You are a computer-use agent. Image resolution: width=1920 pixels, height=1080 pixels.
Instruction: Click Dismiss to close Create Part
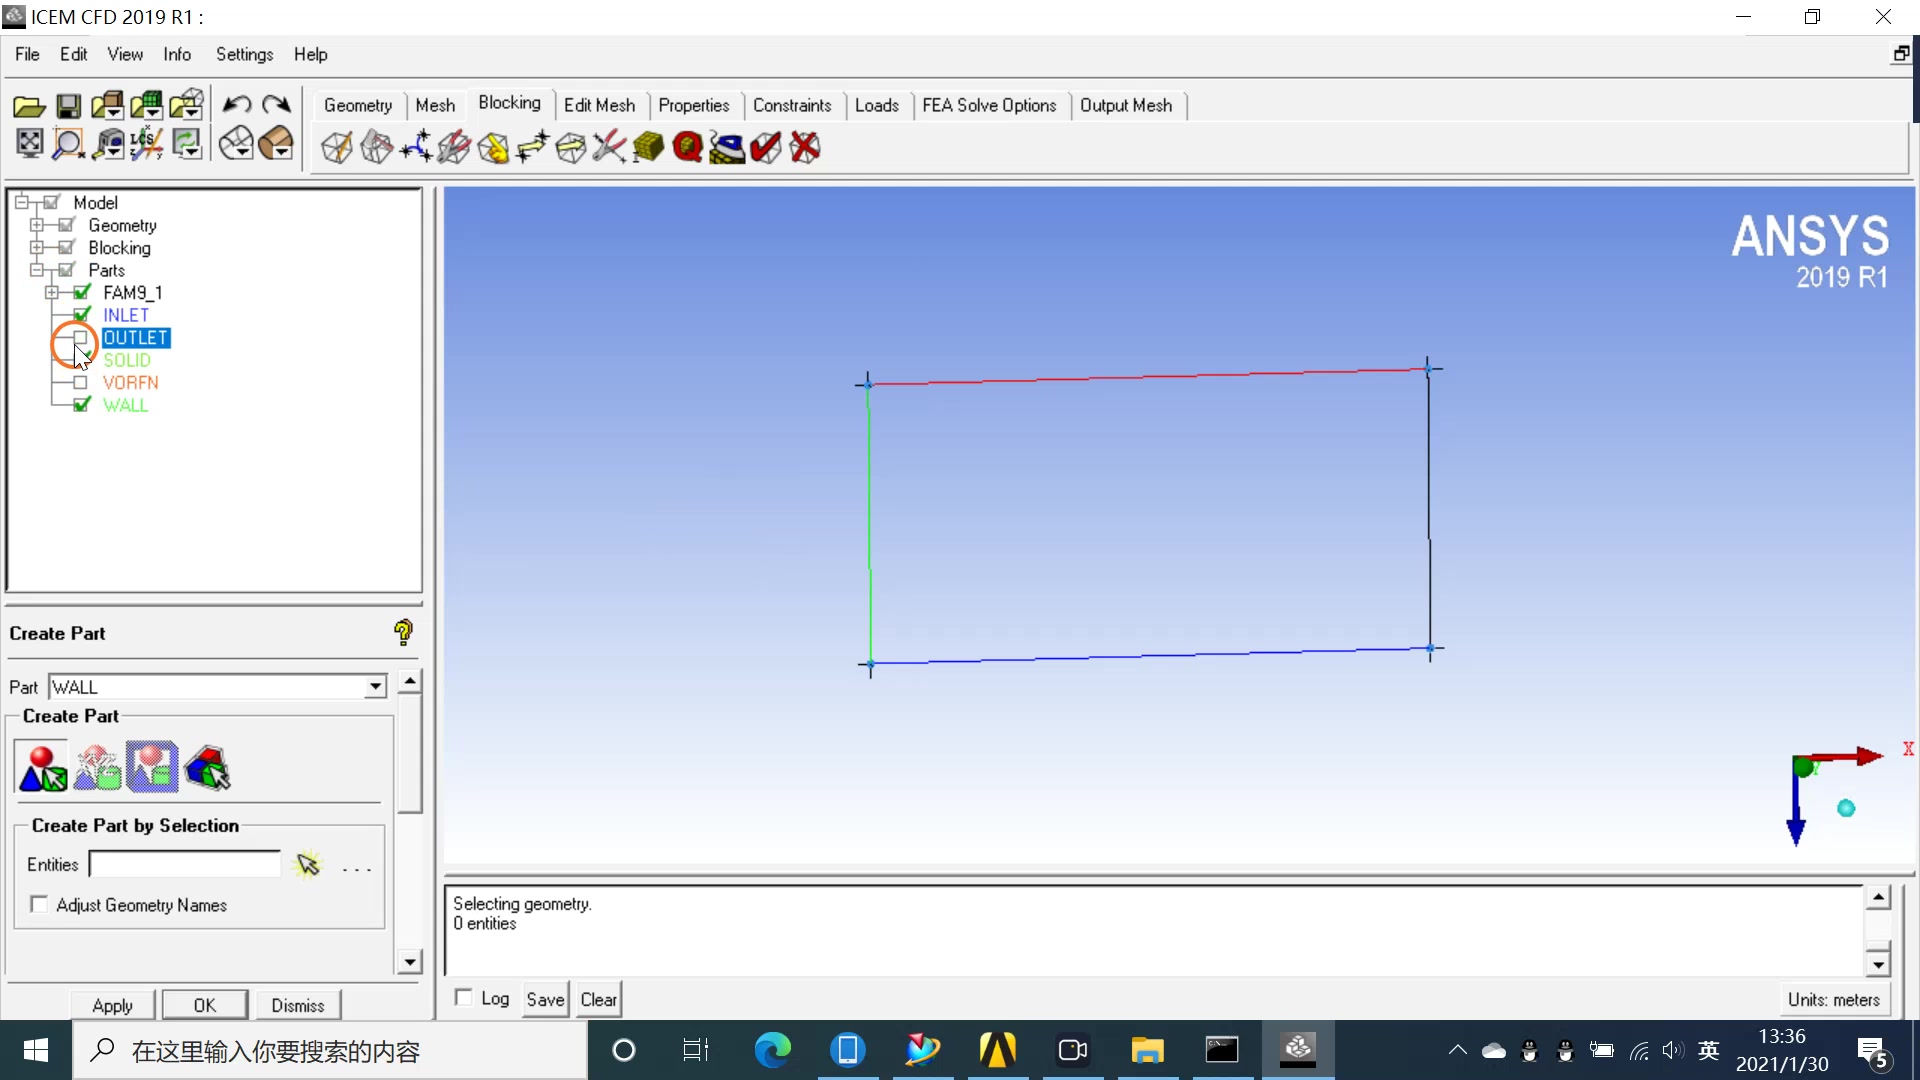(297, 1005)
